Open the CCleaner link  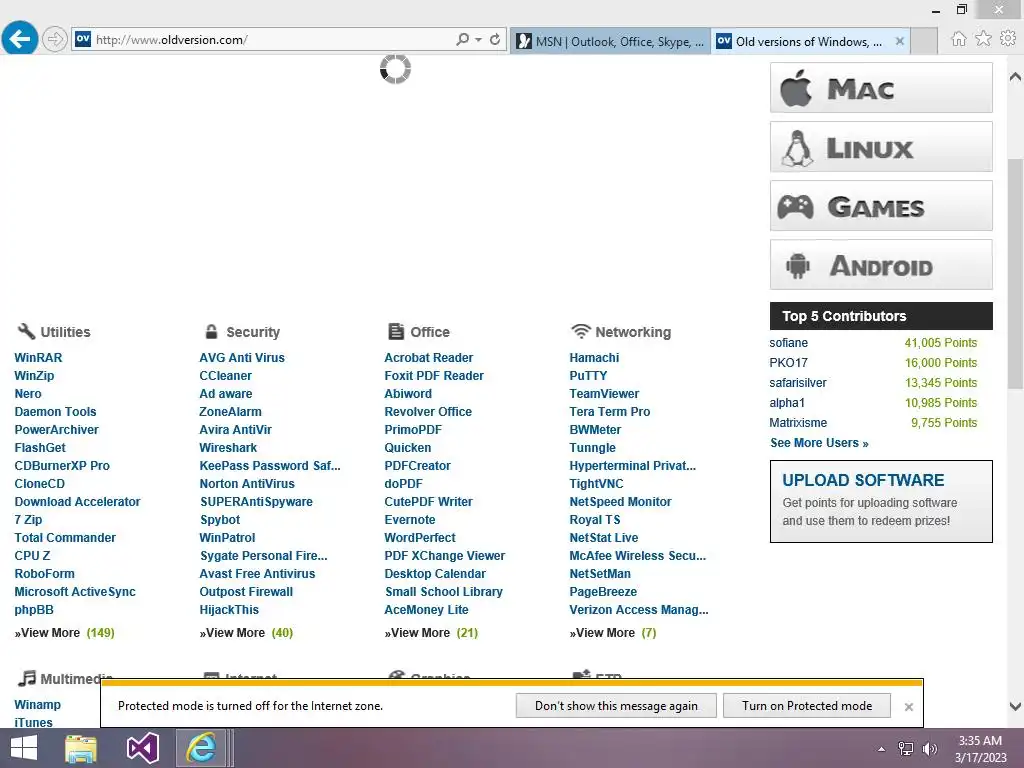coord(225,376)
